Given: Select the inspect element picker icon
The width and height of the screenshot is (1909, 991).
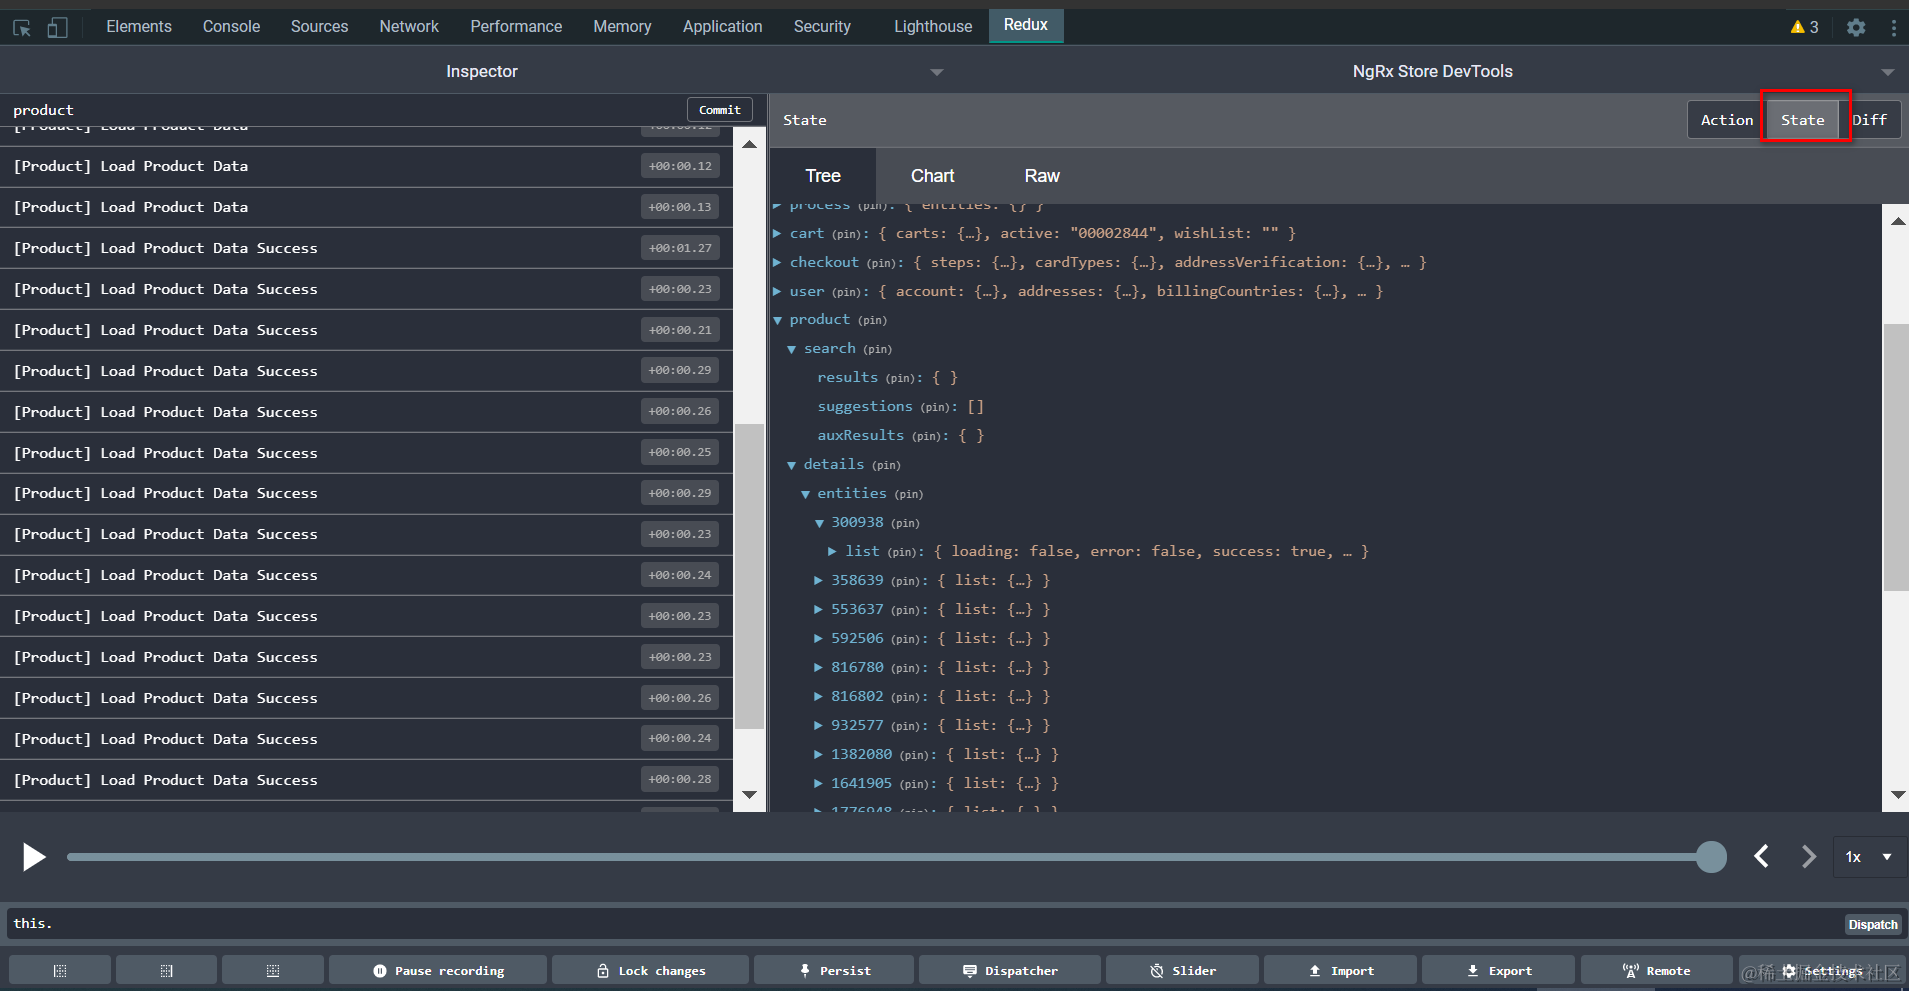Looking at the screenshot, I should tap(22, 28).
